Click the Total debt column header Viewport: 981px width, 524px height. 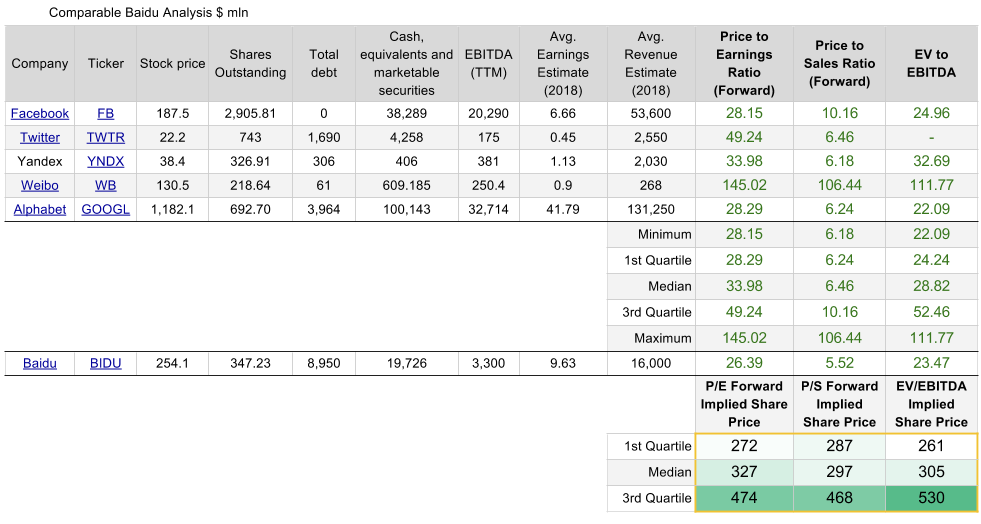pos(324,63)
